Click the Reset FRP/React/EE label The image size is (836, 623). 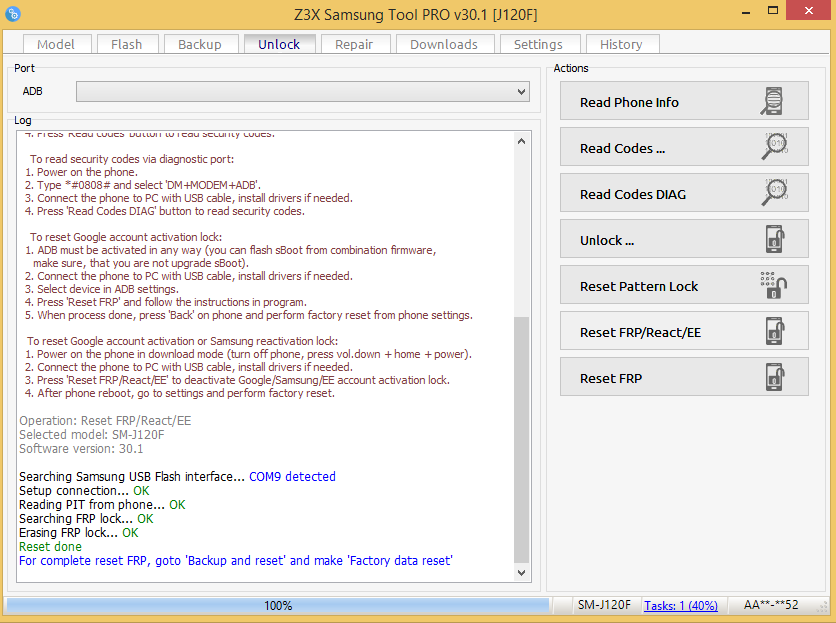pyautogui.click(x=640, y=333)
